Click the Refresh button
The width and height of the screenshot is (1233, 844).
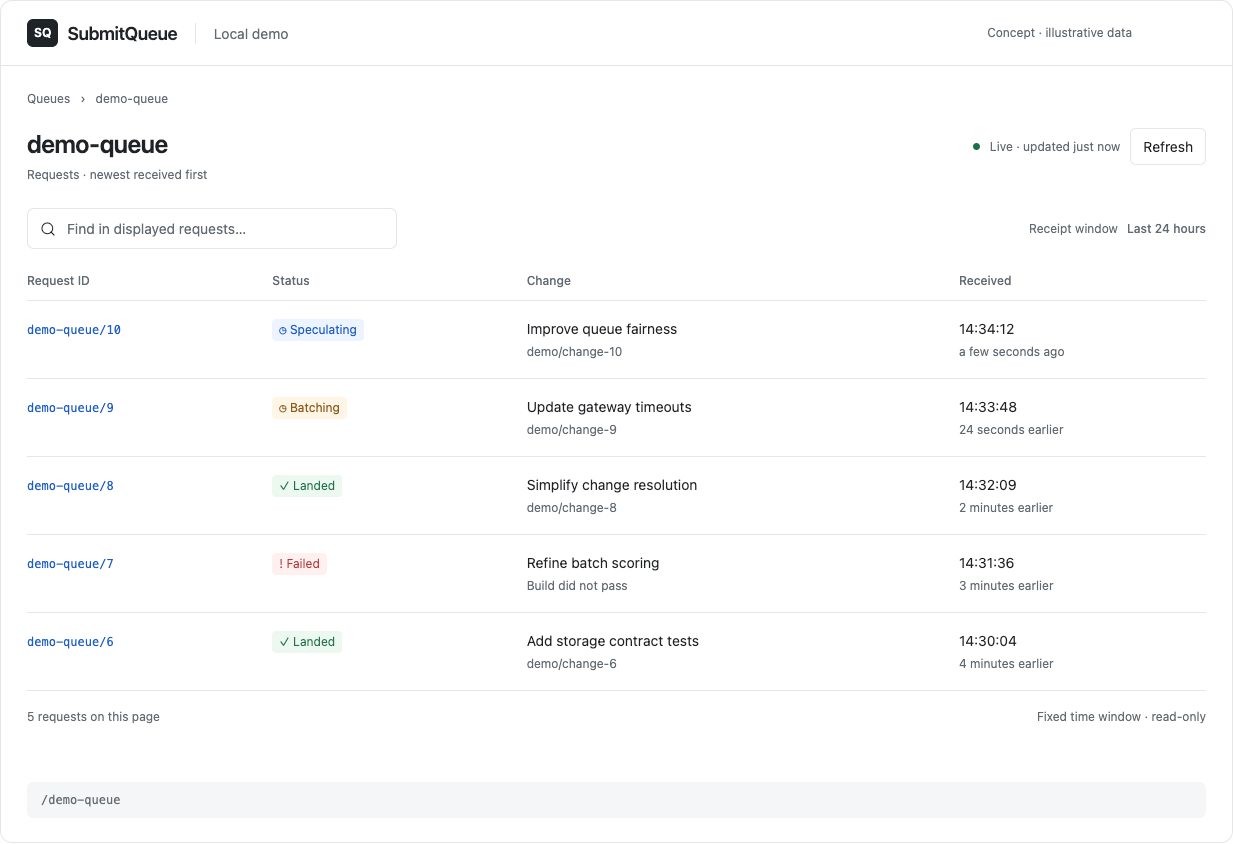[x=1168, y=147]
